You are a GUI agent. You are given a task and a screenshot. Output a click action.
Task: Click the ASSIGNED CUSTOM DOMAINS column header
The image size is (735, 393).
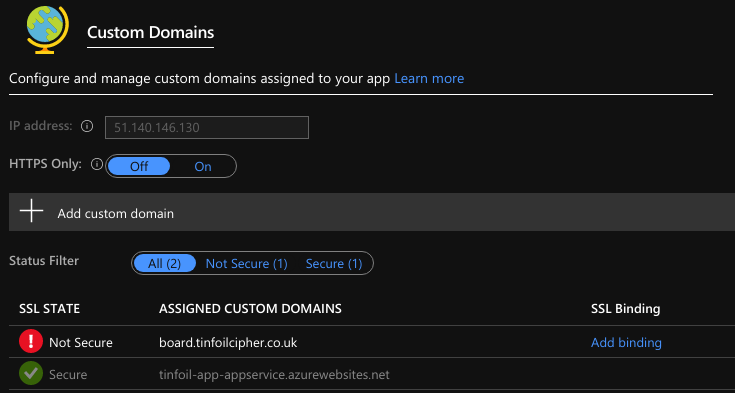(x=250, y=309)
